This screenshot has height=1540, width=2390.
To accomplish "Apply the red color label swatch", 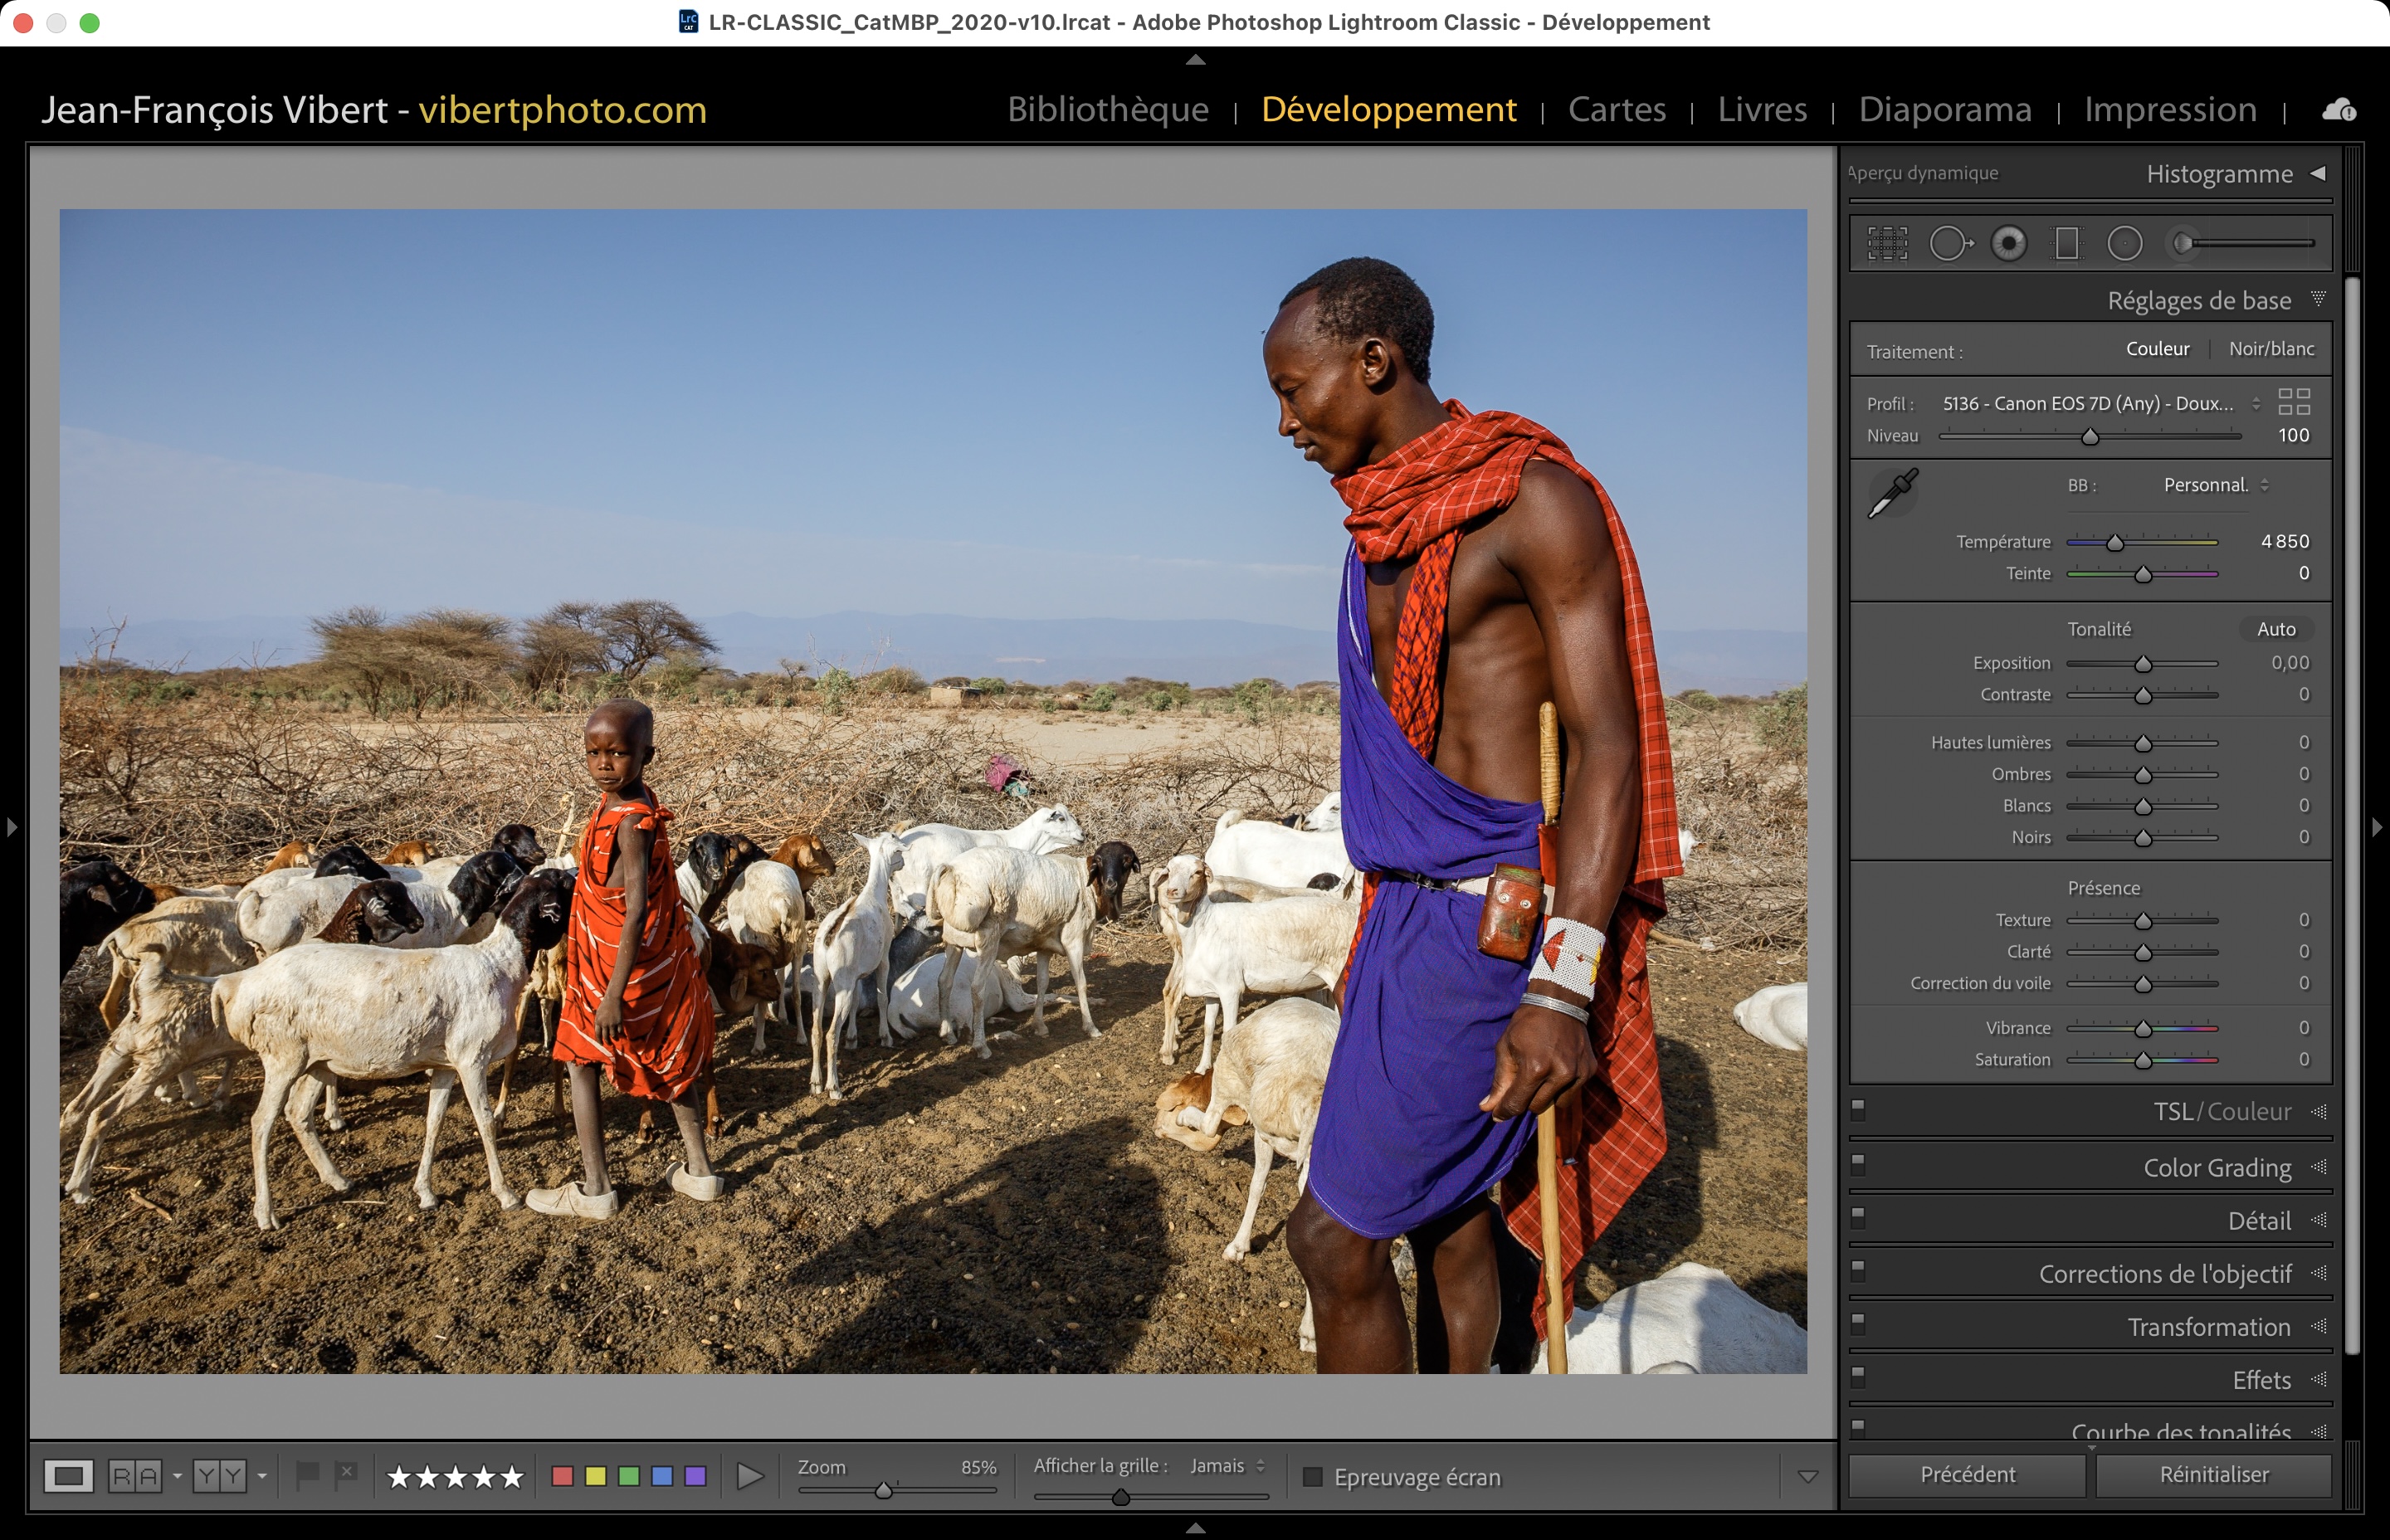I will pos(562,1476).
